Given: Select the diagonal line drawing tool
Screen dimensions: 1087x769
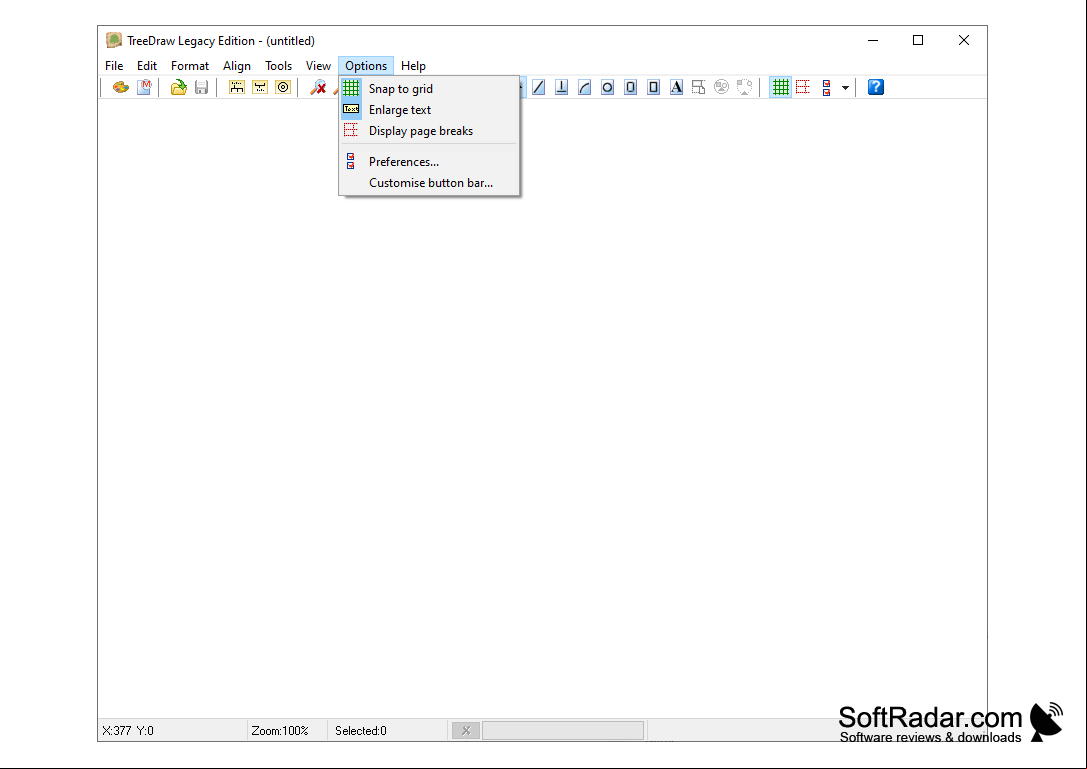Looking at the screenshot, I should click(539, 87).
